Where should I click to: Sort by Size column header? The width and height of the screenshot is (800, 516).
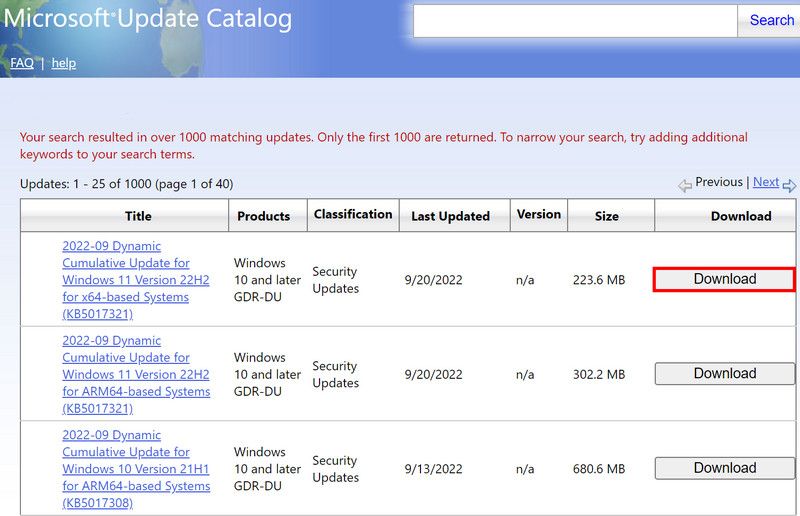(611, 215)
